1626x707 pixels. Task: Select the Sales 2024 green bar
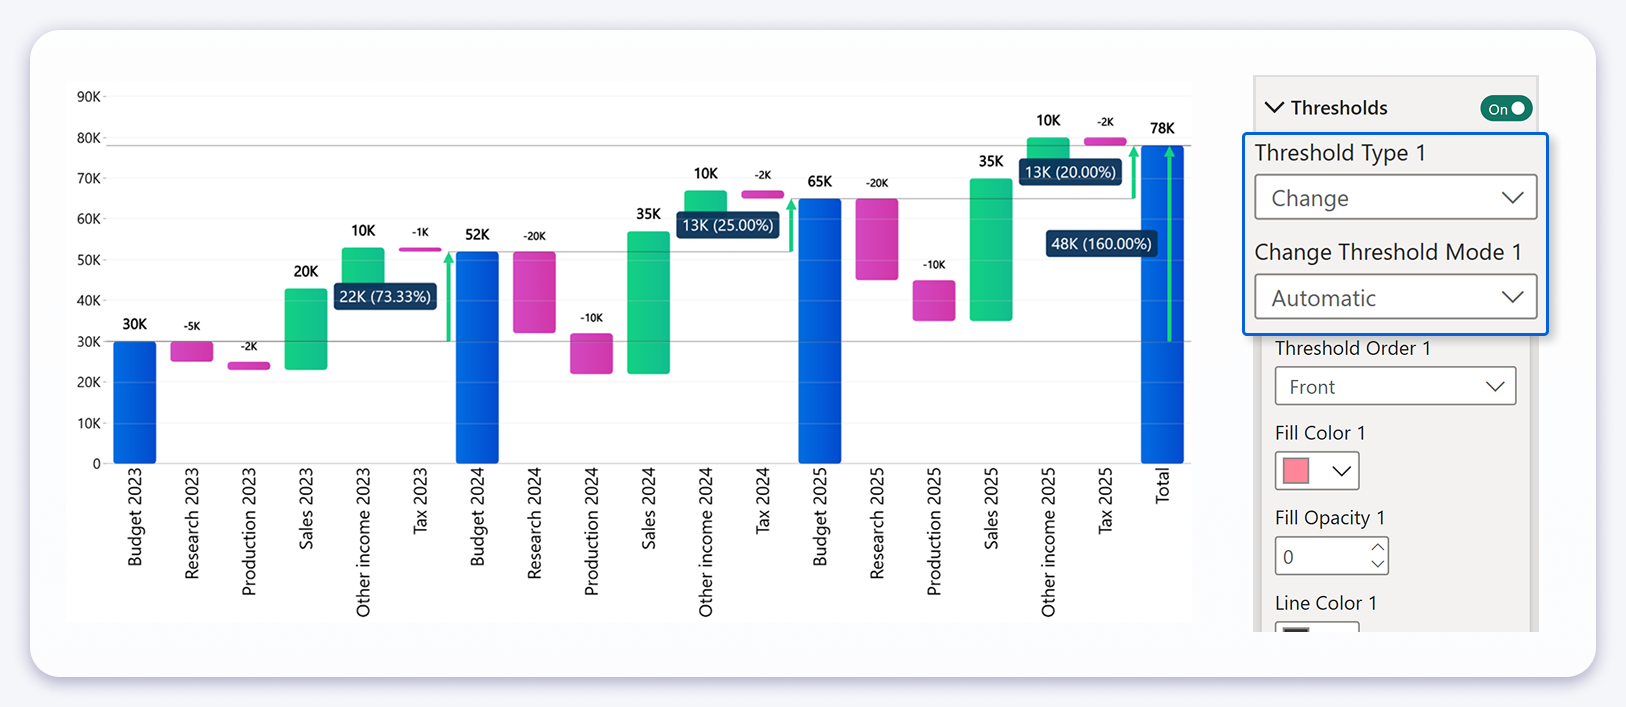(x=648, y=302)
